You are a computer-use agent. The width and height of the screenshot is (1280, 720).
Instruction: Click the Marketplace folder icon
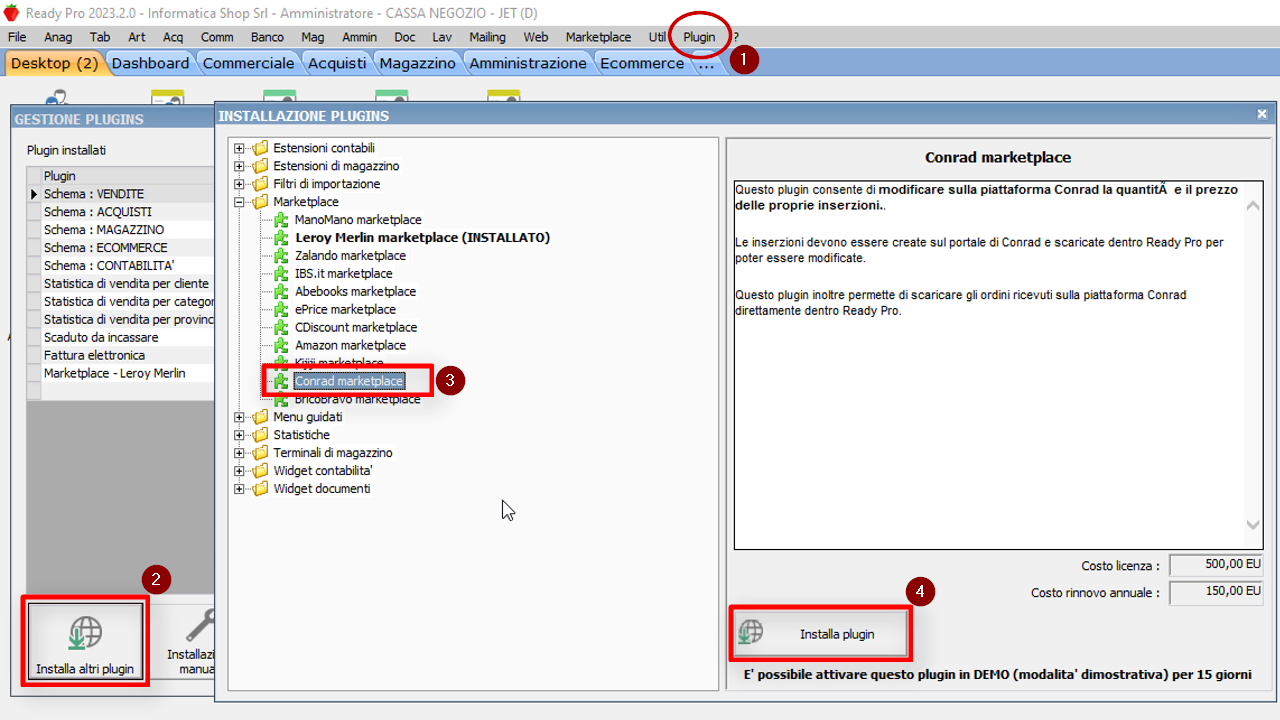click(261, 202)
